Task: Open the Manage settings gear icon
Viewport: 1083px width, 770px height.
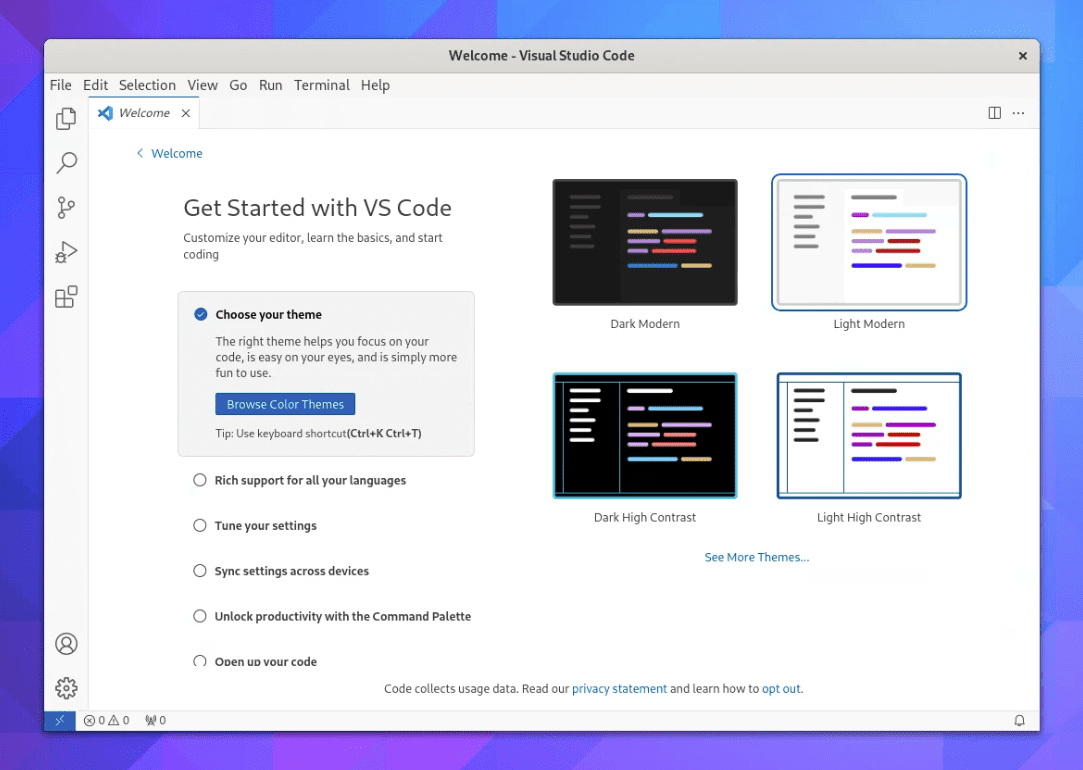Action: tap(65, 688)
